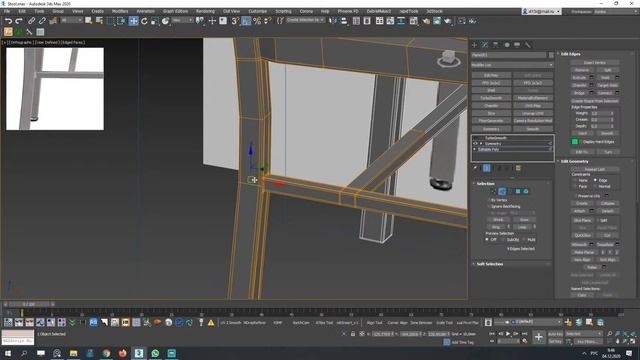Collapse the Selection rollout
This screenshot has height=360, width=640.
[485, 184]
